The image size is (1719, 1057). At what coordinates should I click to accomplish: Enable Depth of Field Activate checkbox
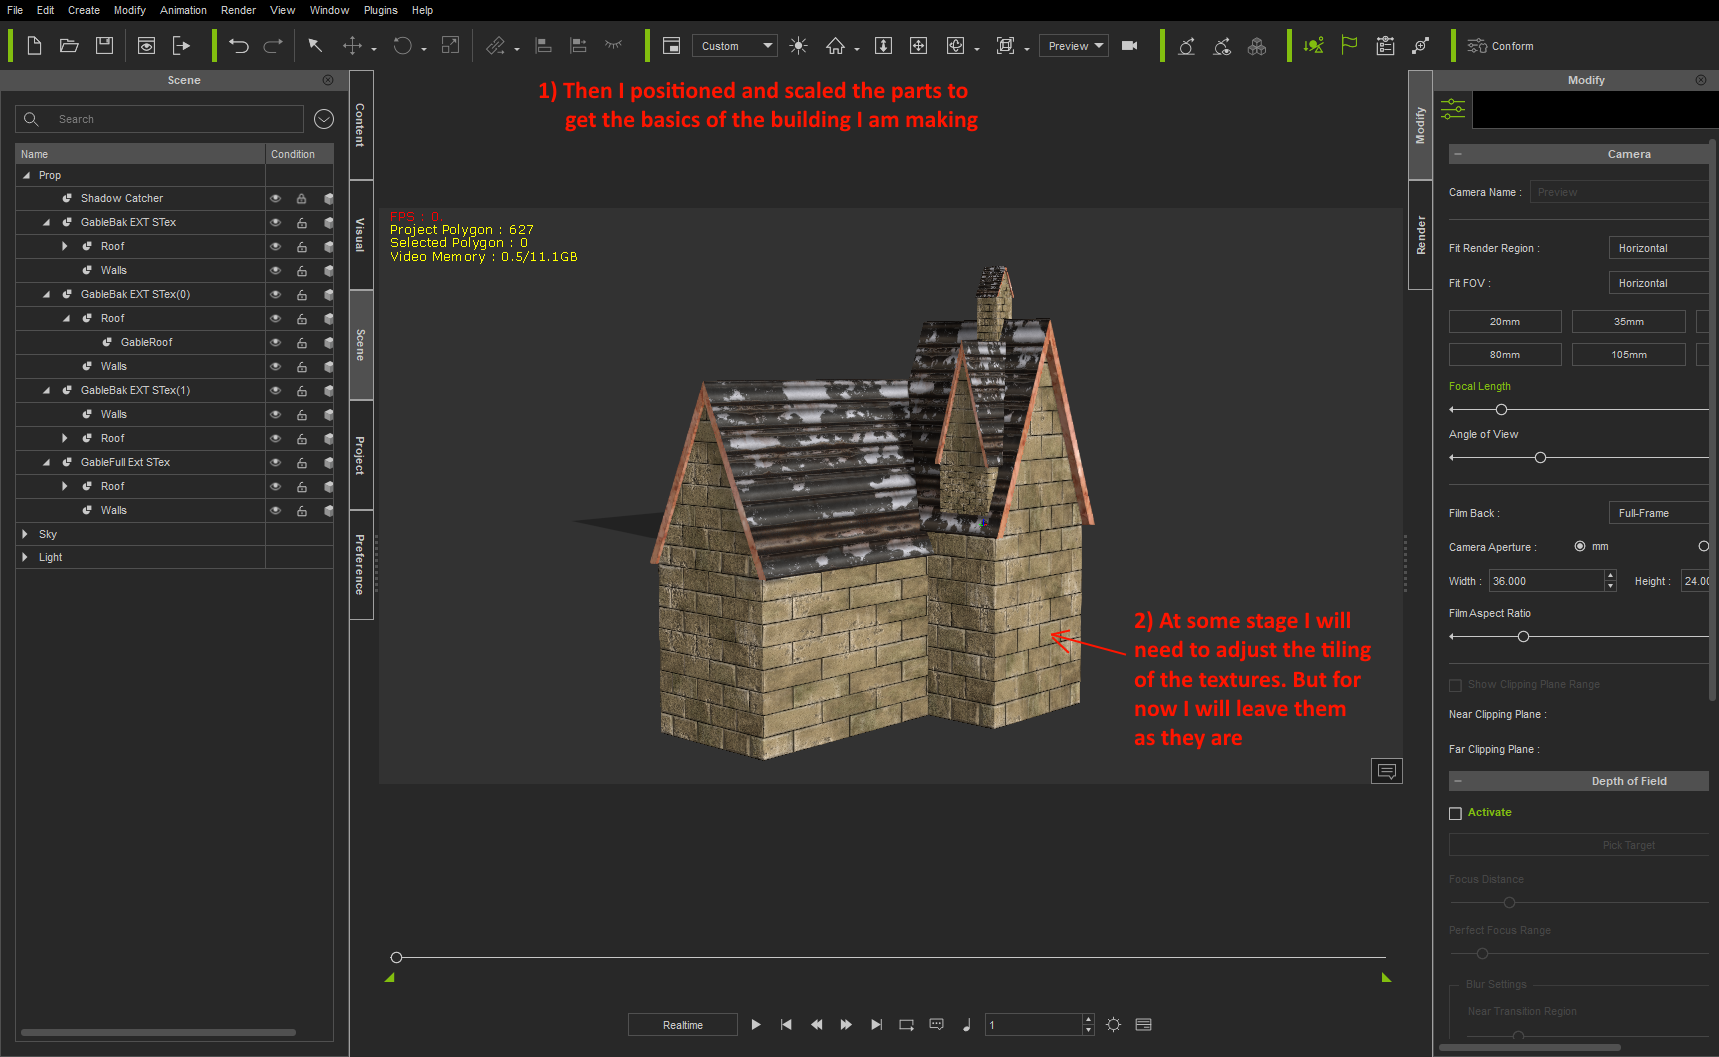point(1455,814)
